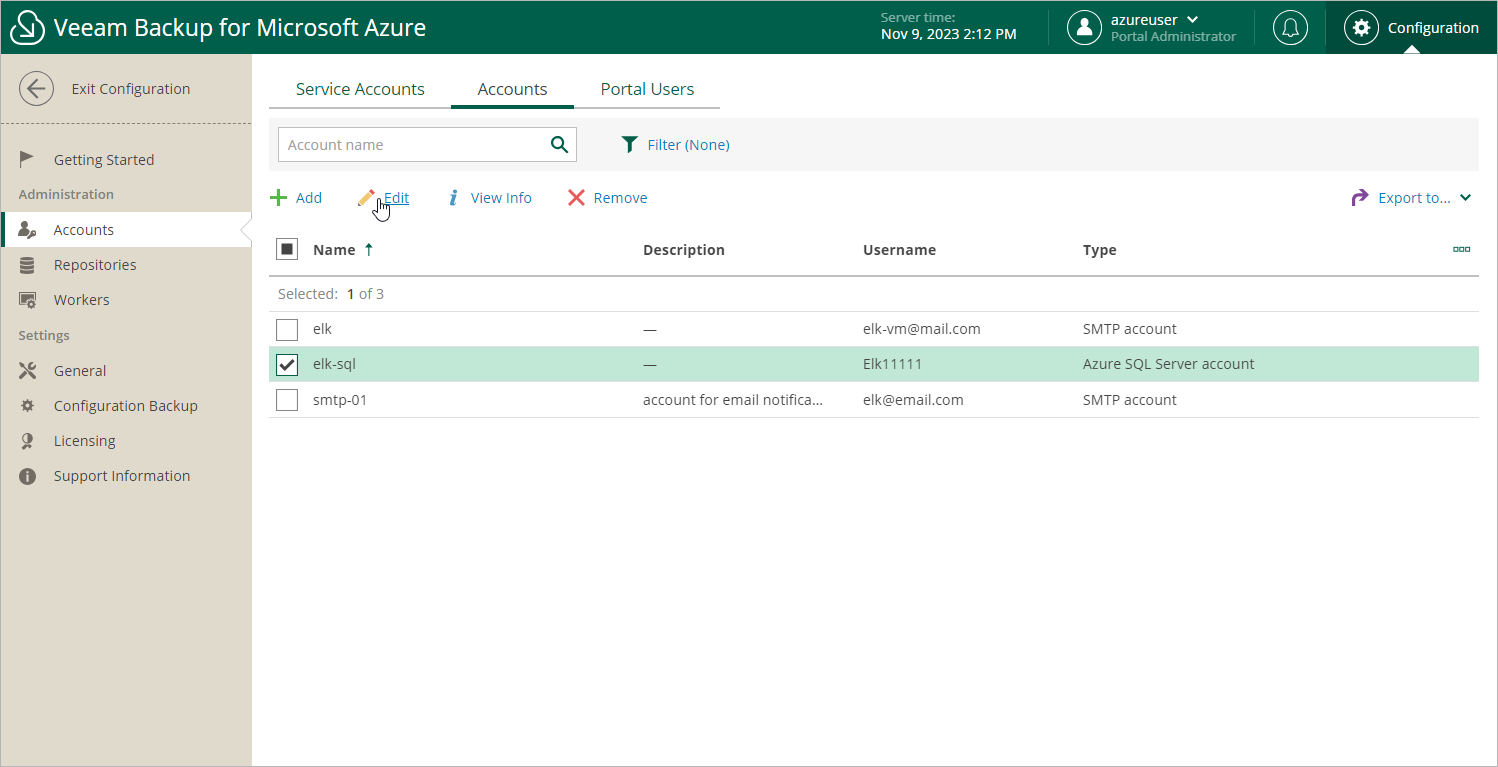Click username elk@email.com

913,400
